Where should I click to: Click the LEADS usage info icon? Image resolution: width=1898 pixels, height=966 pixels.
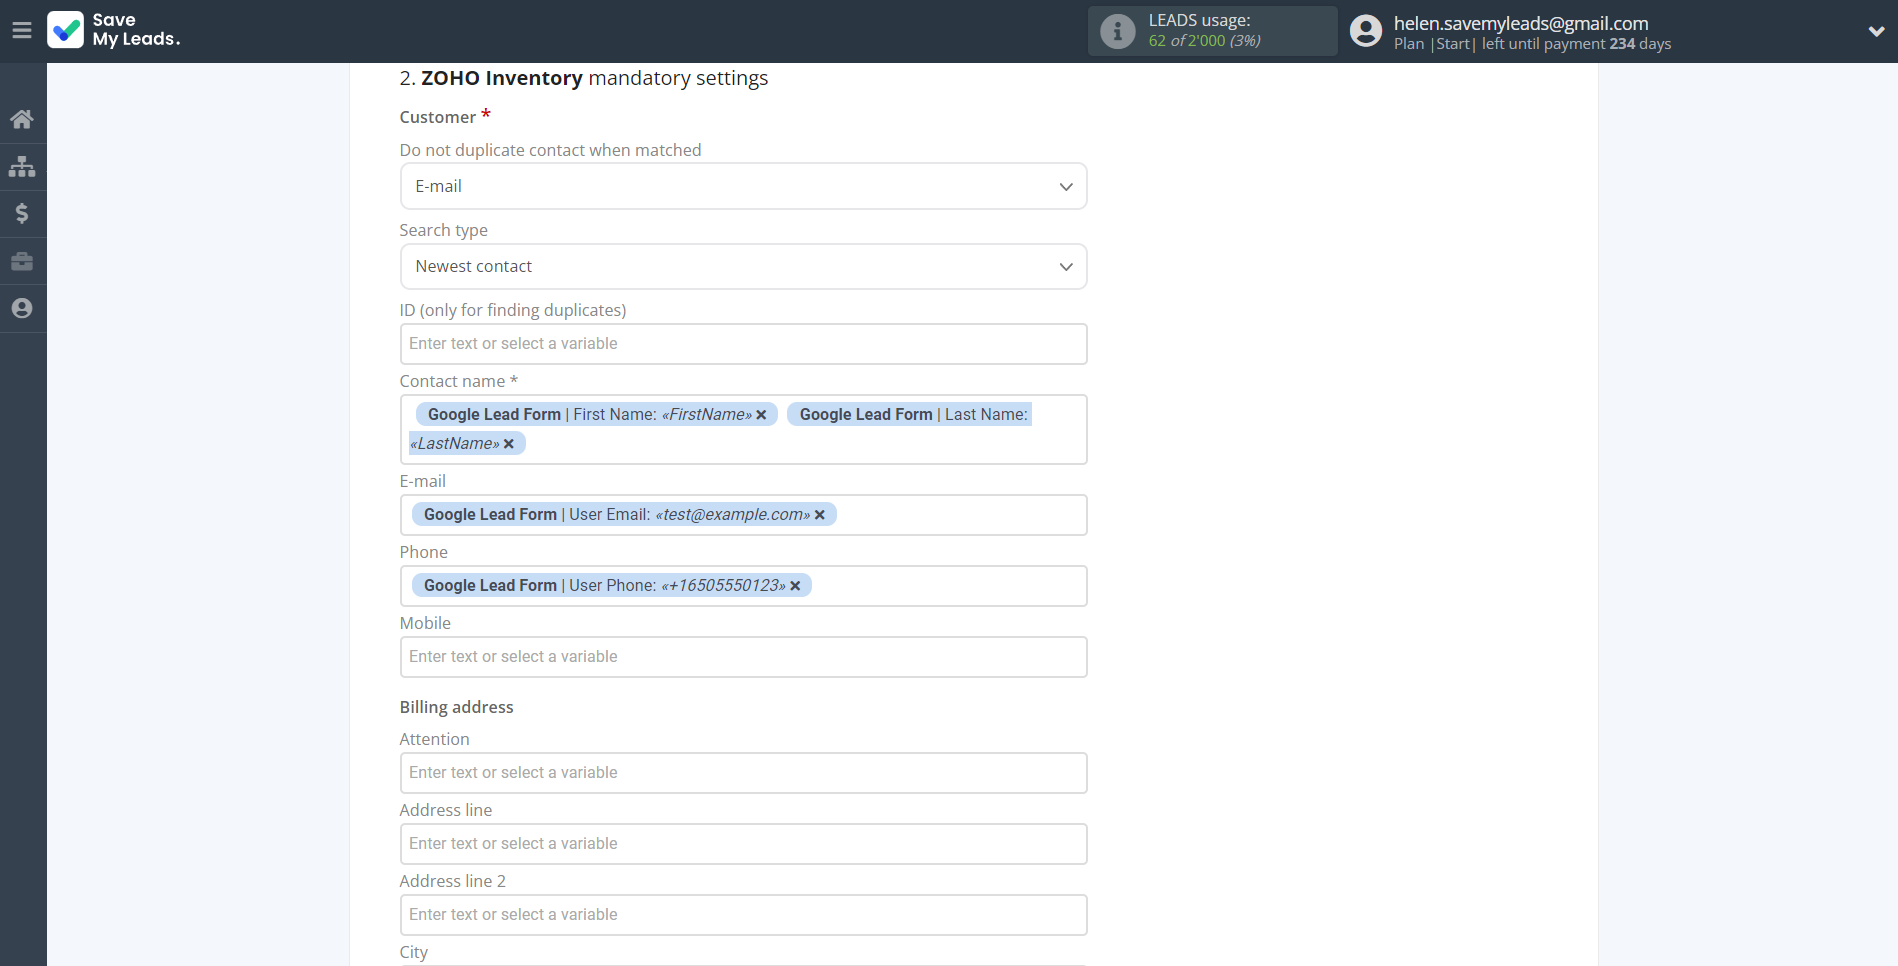pos(1117,31)
